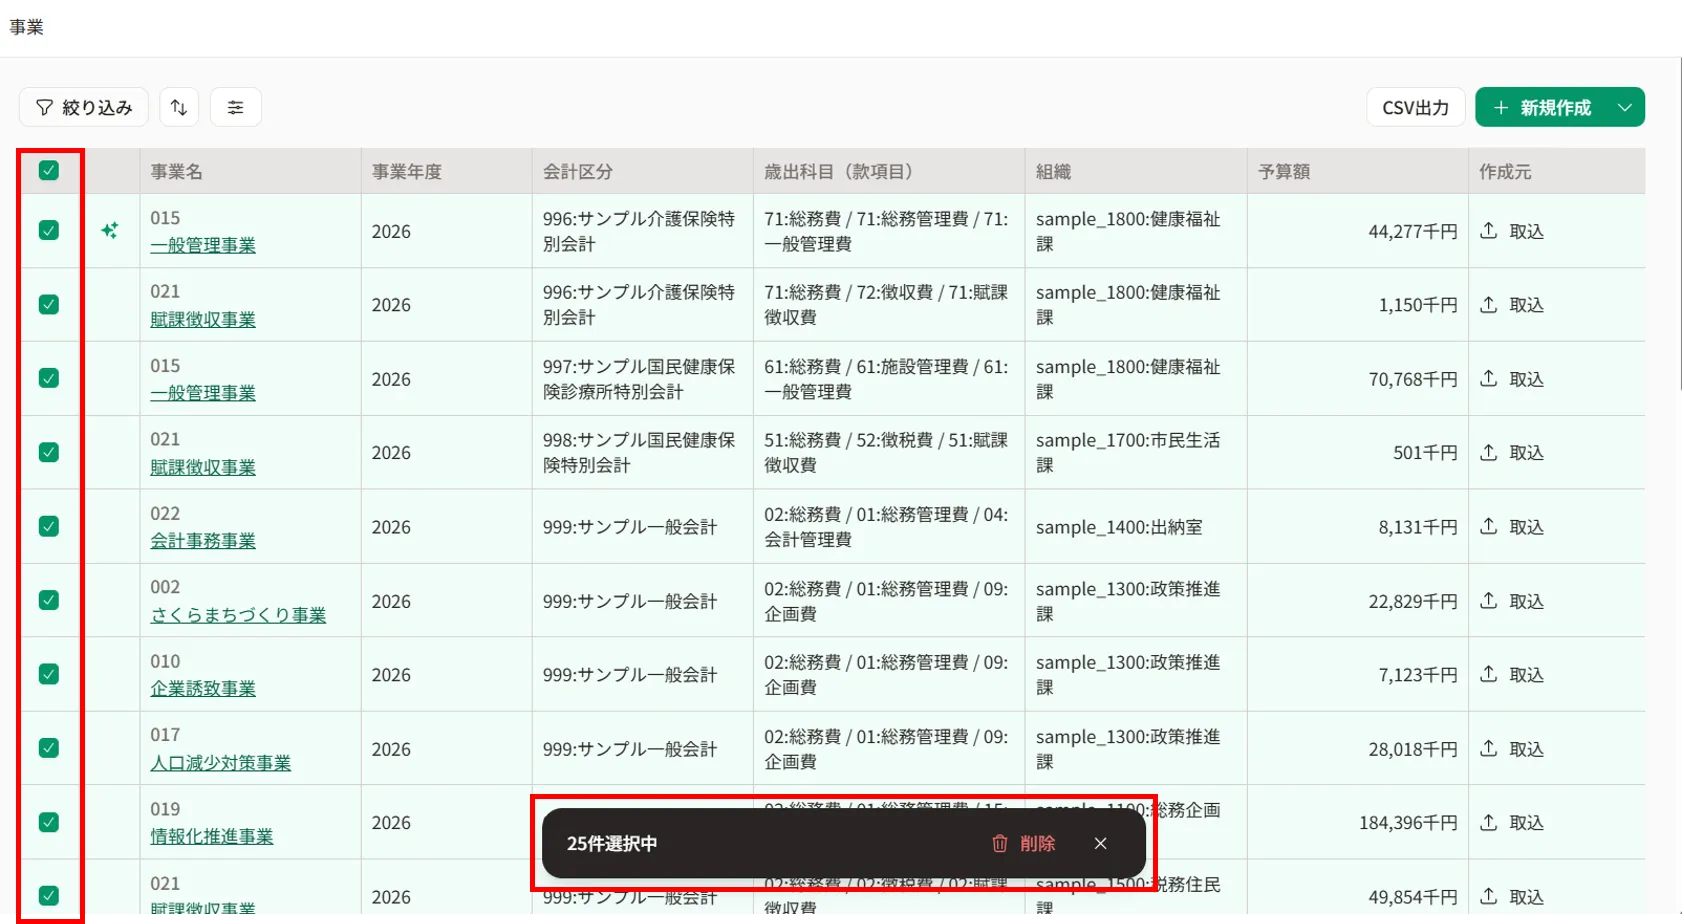Click the 44,277千円 budget cell

[x=1358, y=231]
